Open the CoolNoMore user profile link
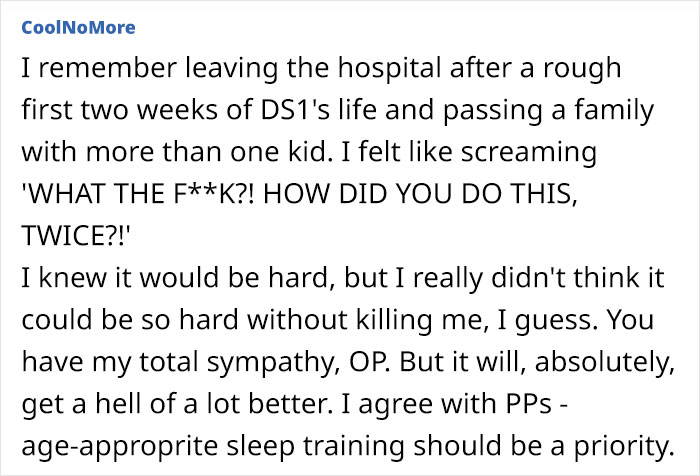Image resolution: width=700 pixels, height=476 pixels. coord(78,28)
